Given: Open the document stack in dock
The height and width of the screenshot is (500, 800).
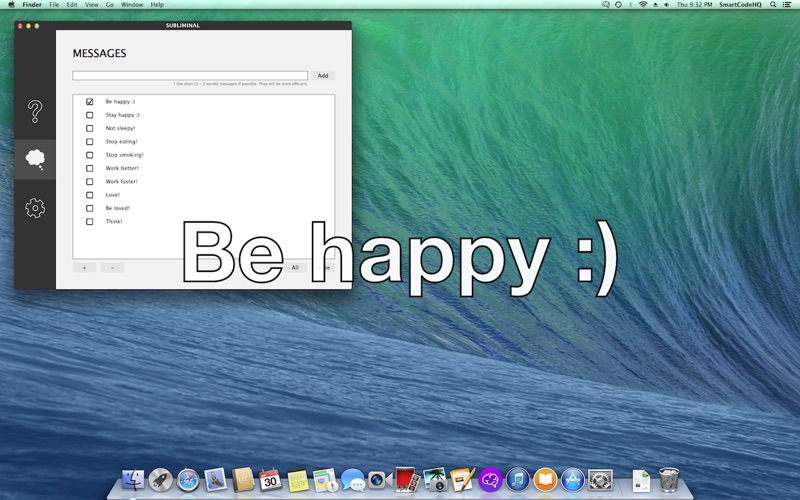Looking at the screenshot, I should [x=641, y=480].
